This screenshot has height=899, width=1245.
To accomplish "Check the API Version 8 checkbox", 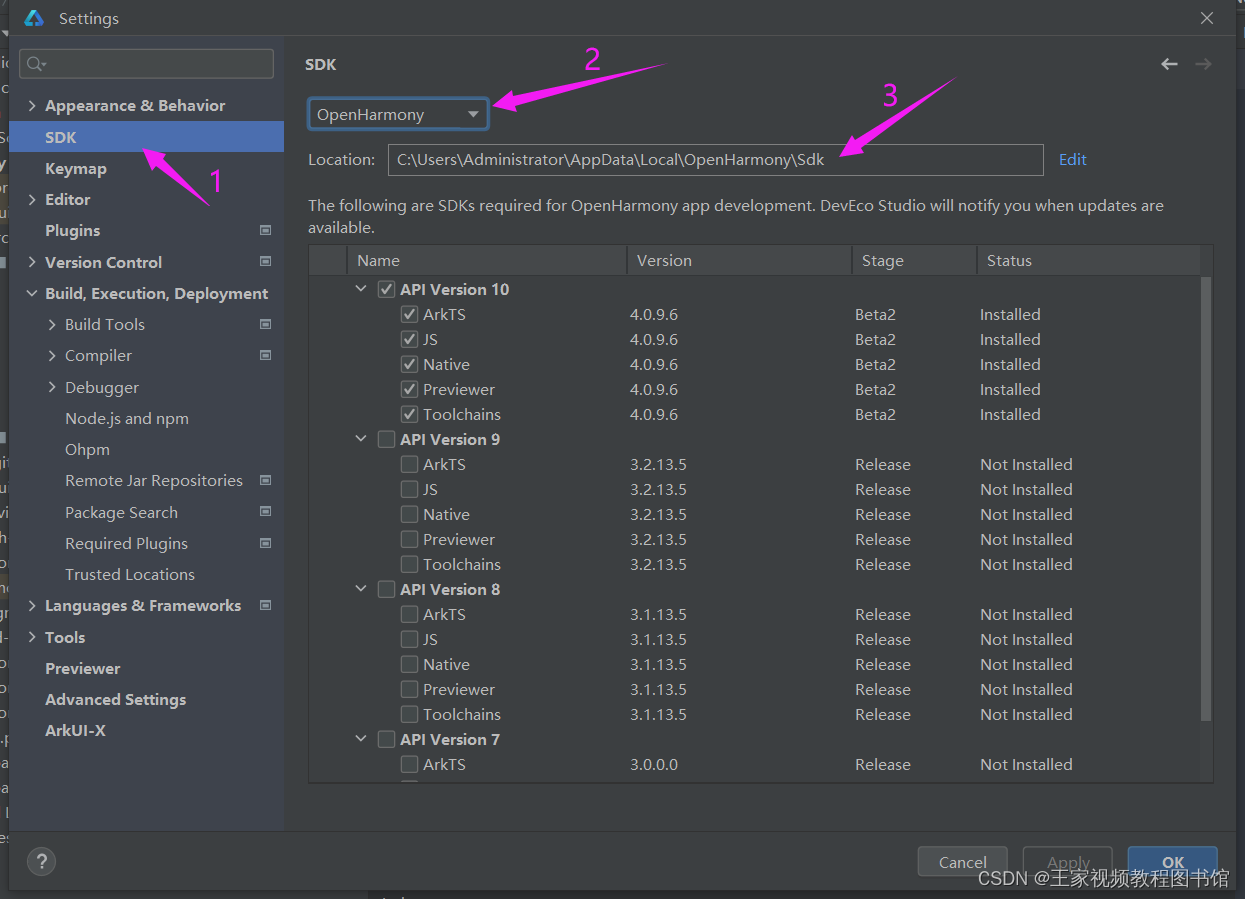I will pos(386,589).
